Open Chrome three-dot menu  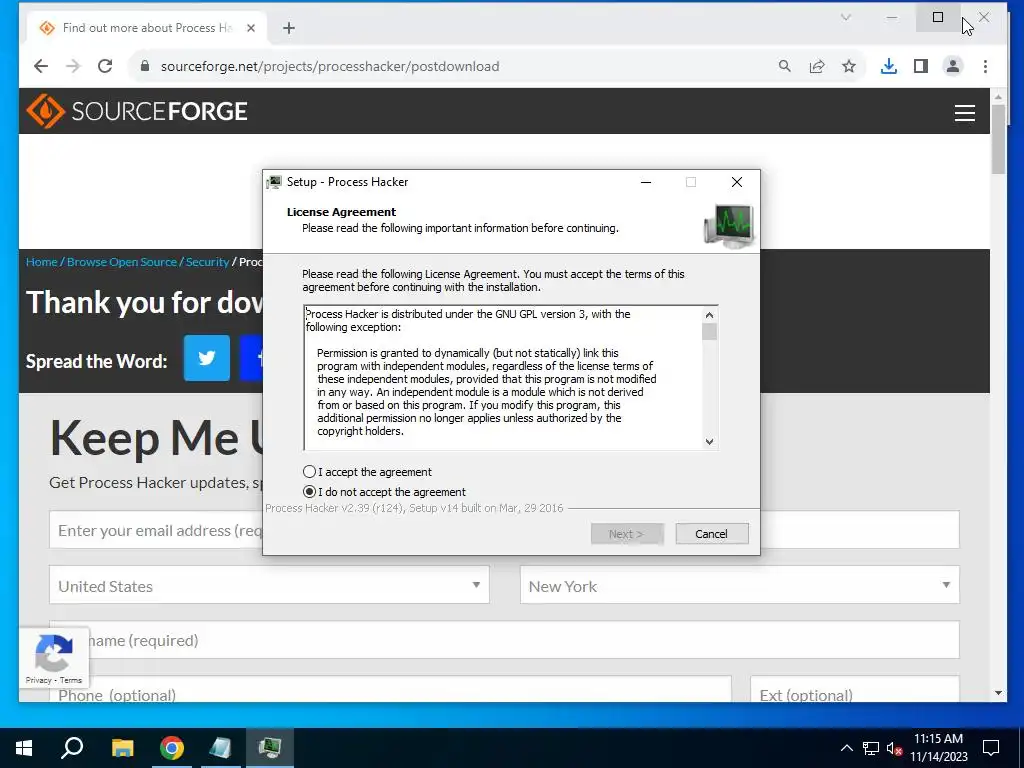pos(985,66)
